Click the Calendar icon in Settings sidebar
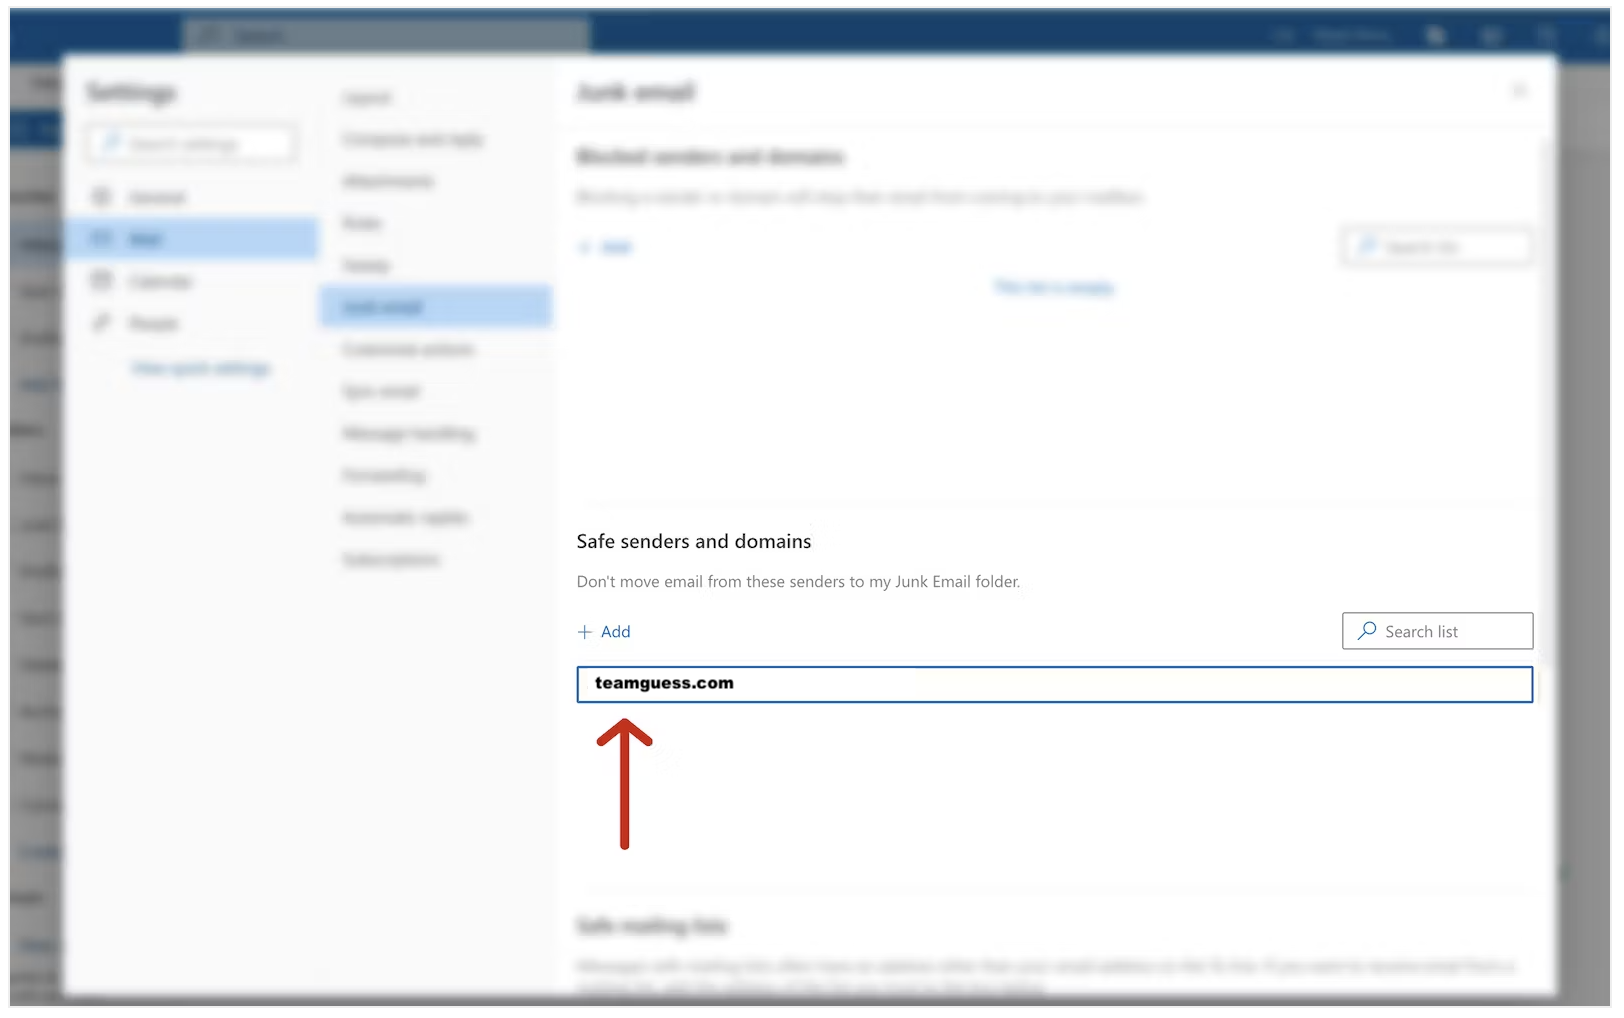The width and height of the screenshot is (1624, 1018). 101,281
